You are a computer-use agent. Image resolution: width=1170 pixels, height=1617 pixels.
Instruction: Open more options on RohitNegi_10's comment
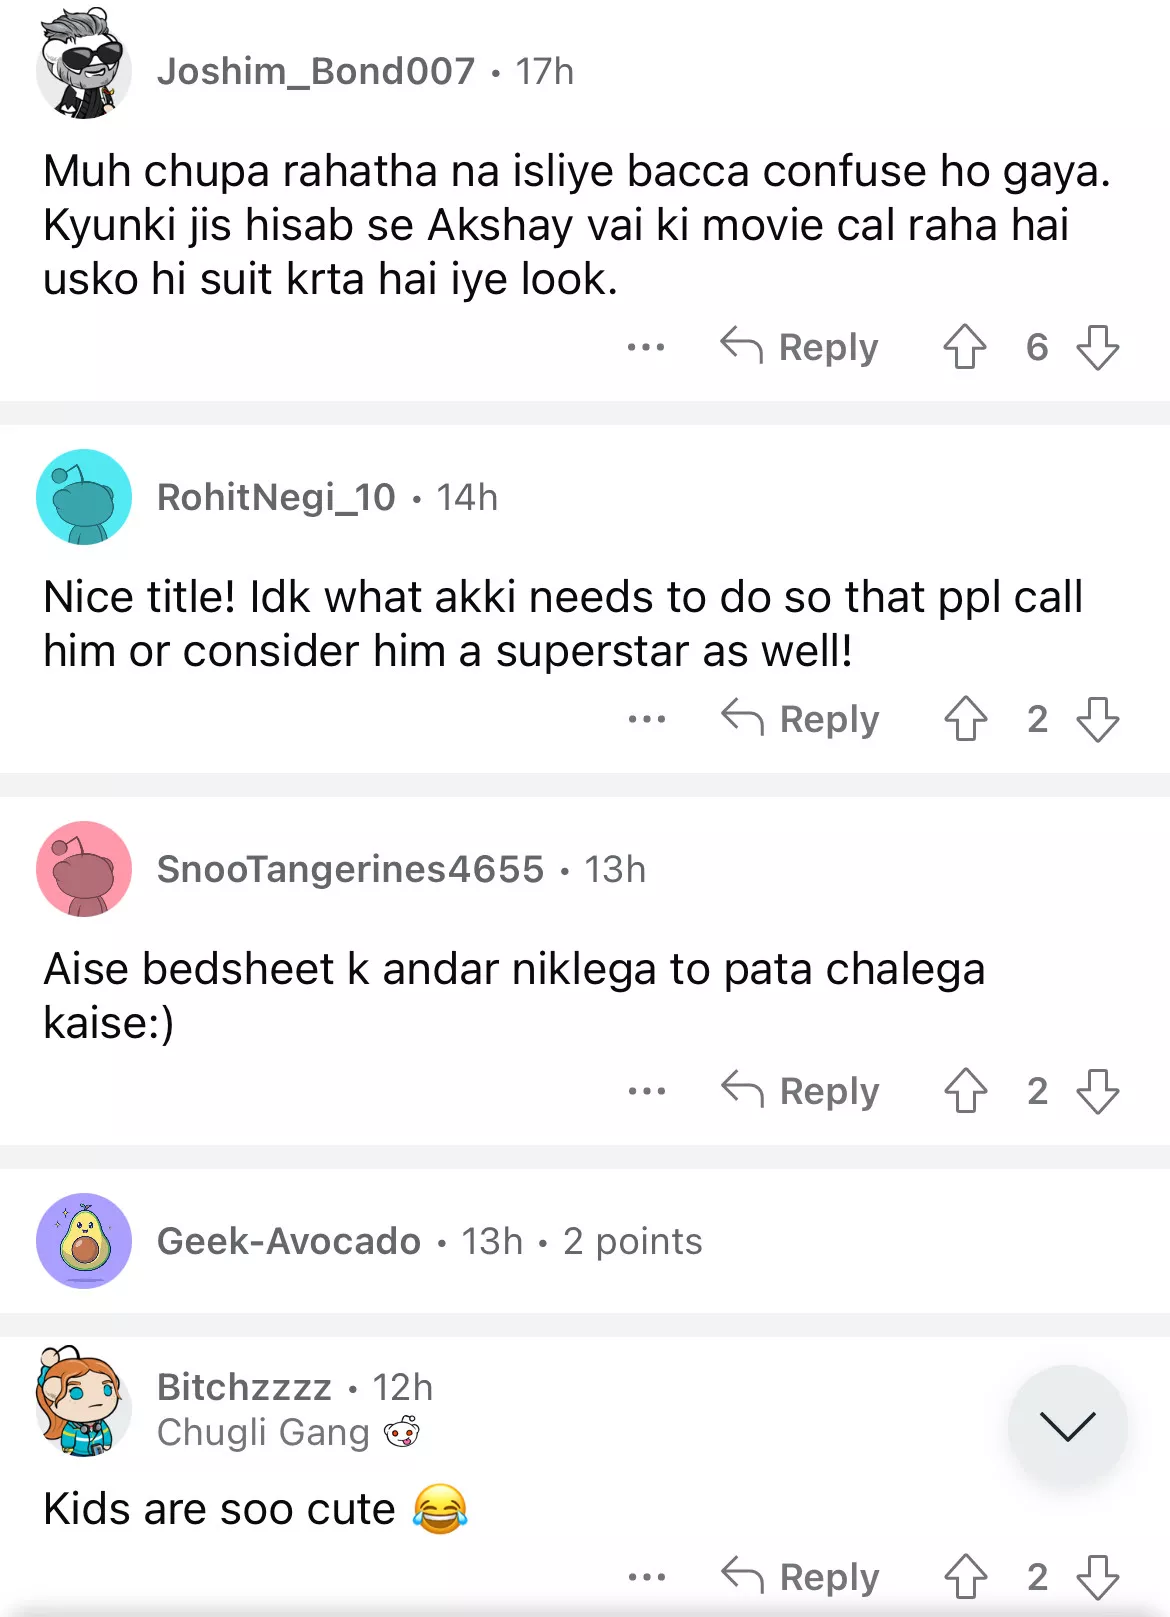pos(646,719)
